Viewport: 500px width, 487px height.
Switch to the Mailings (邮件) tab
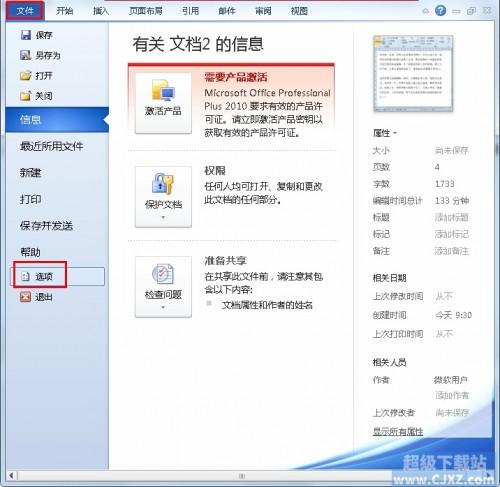point(227,11)
